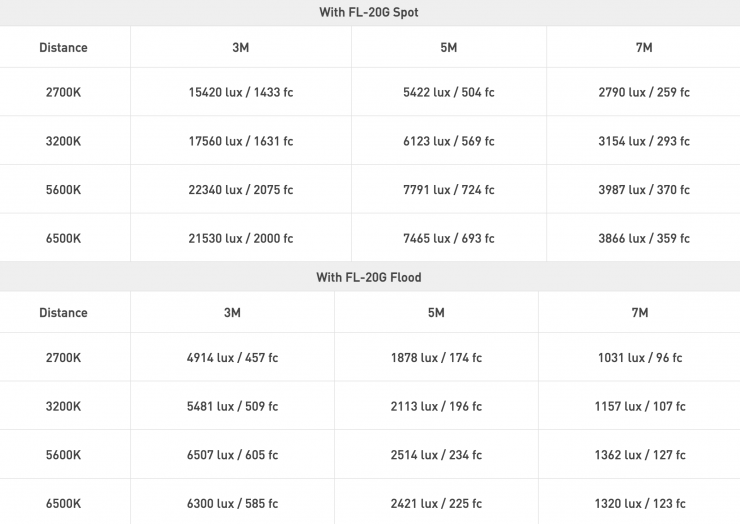Image resolution: width=740 pixels, height=524 pixels.
Task: Click the 1320 lux / 123 fc value
Action: coord(639,503)
